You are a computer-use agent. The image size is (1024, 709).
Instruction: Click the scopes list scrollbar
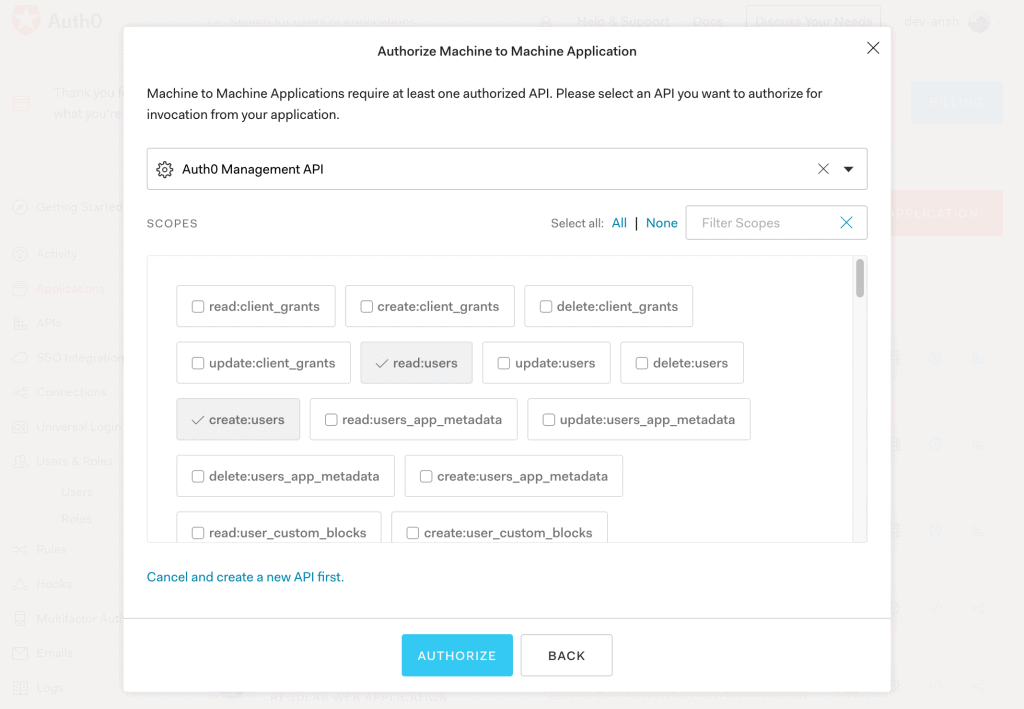coord(860,278)
